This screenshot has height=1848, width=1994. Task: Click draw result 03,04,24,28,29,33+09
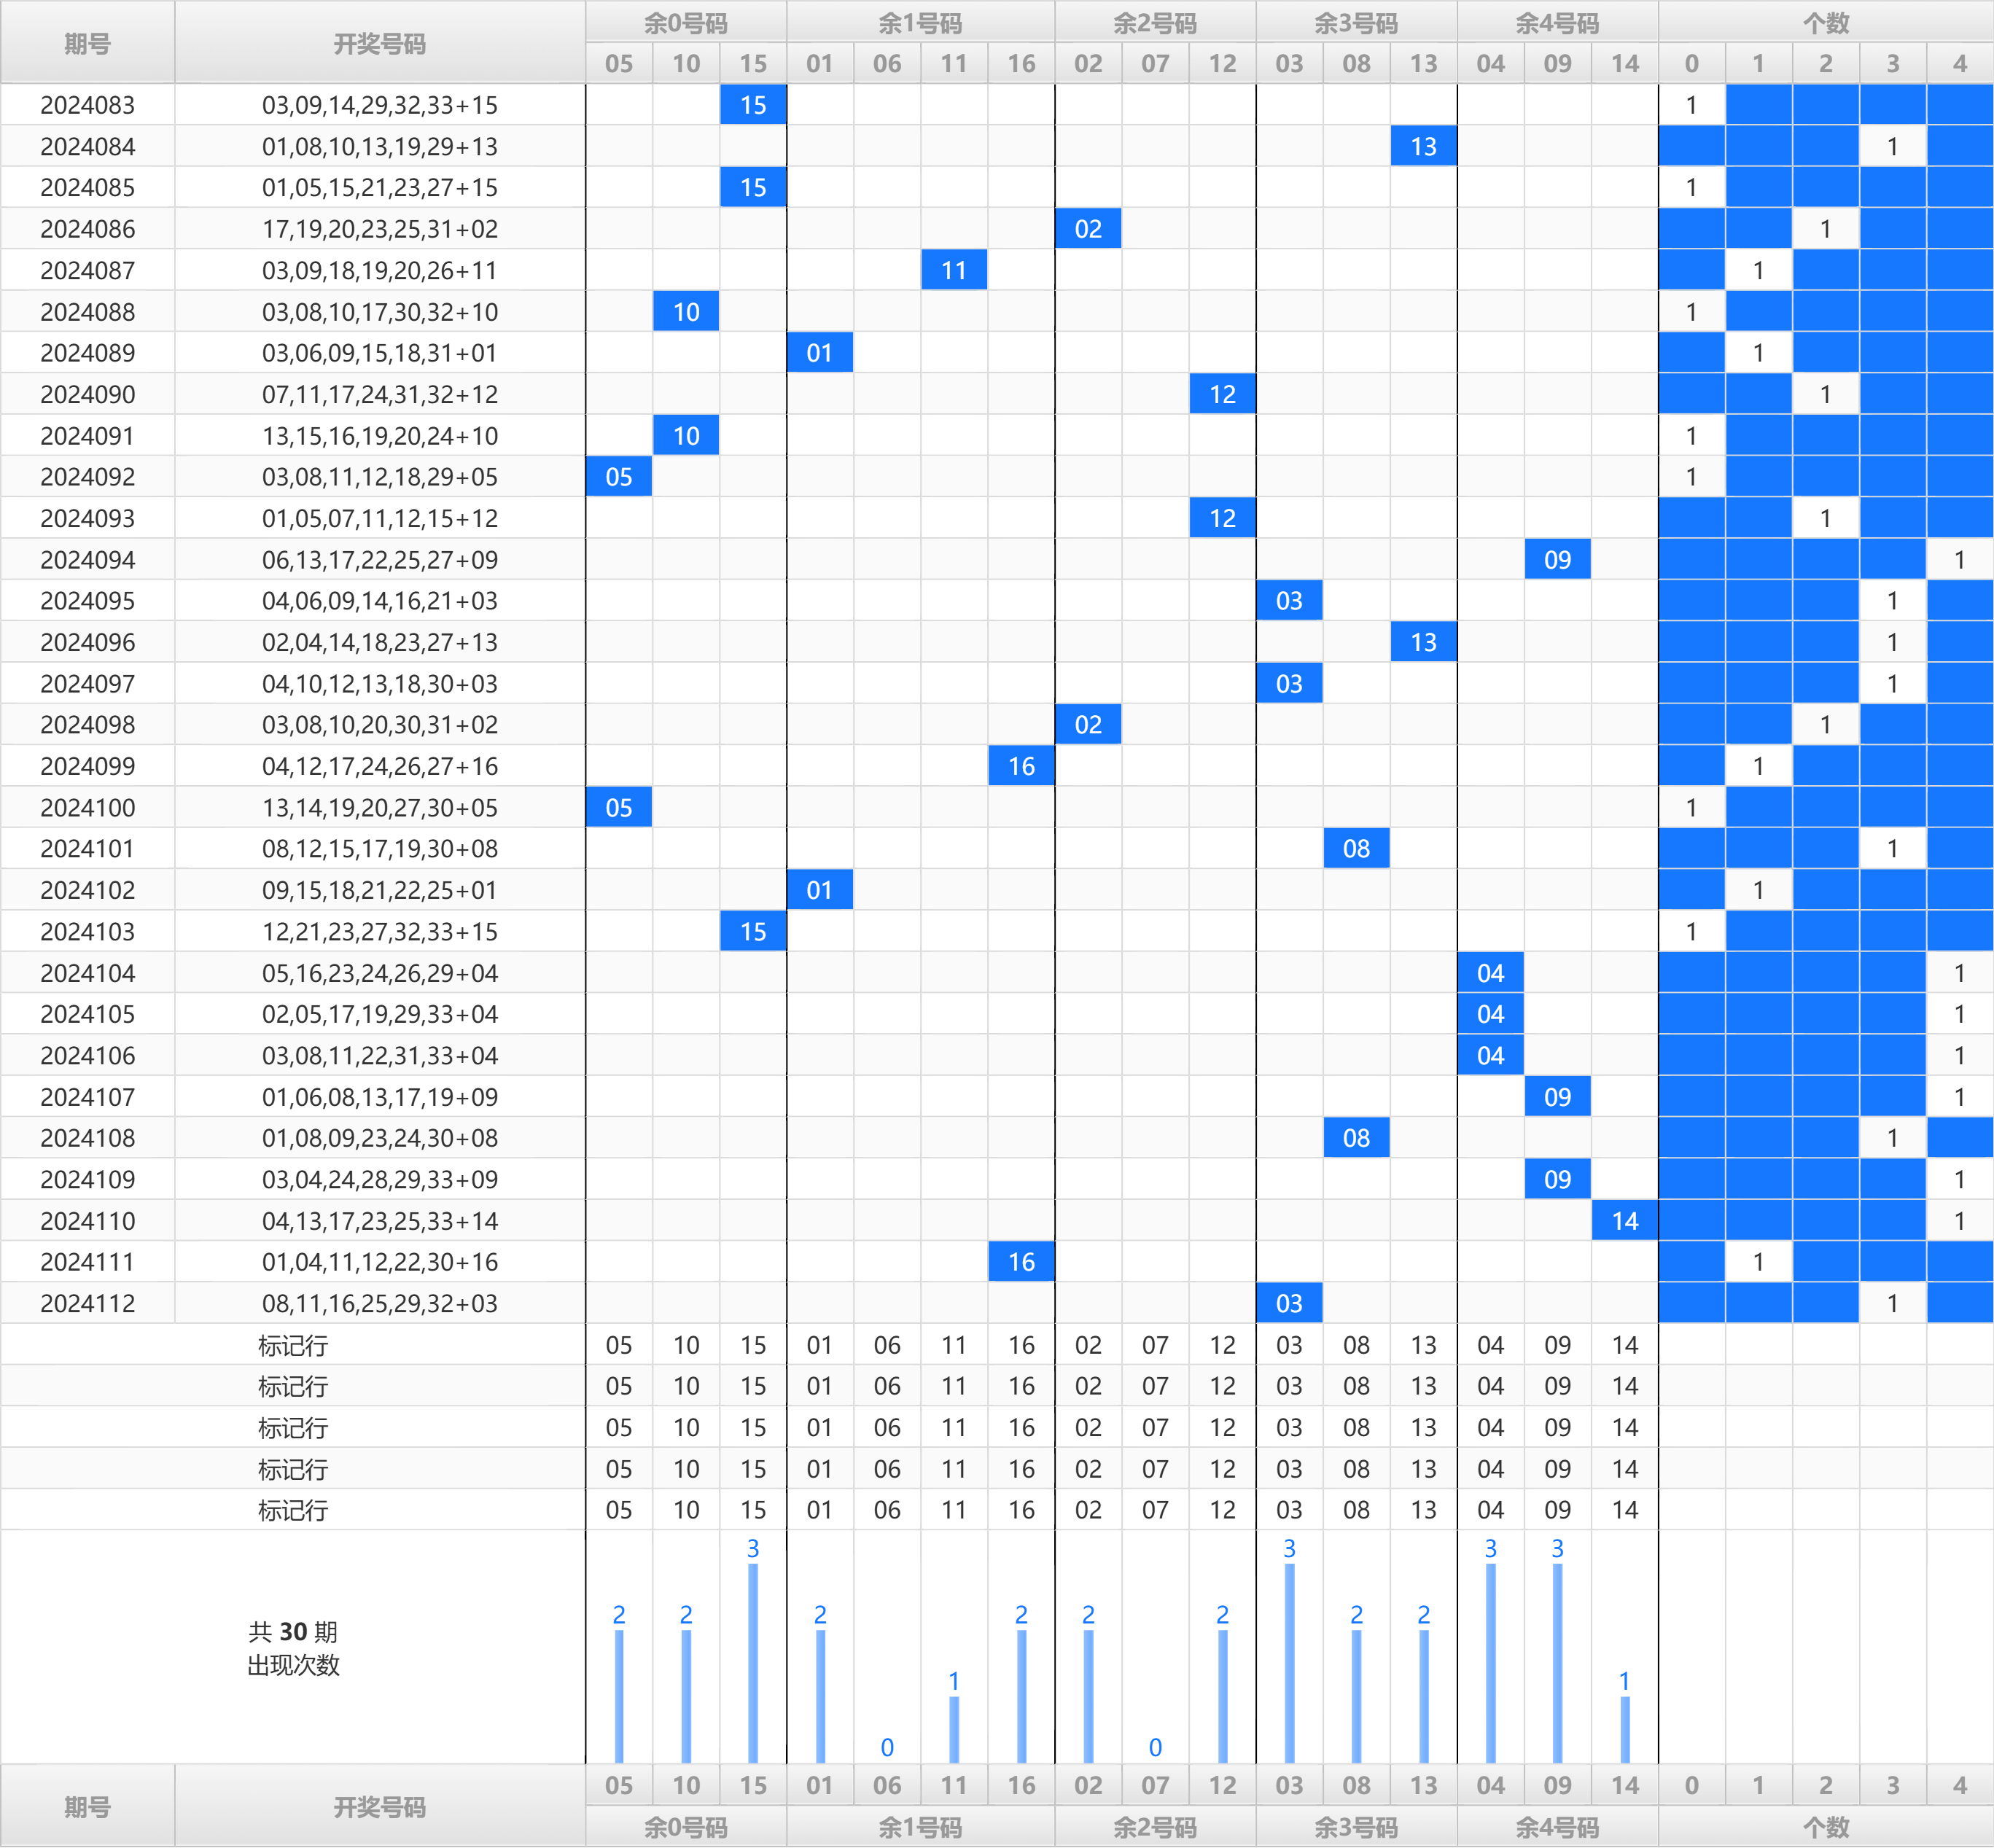380,1180
